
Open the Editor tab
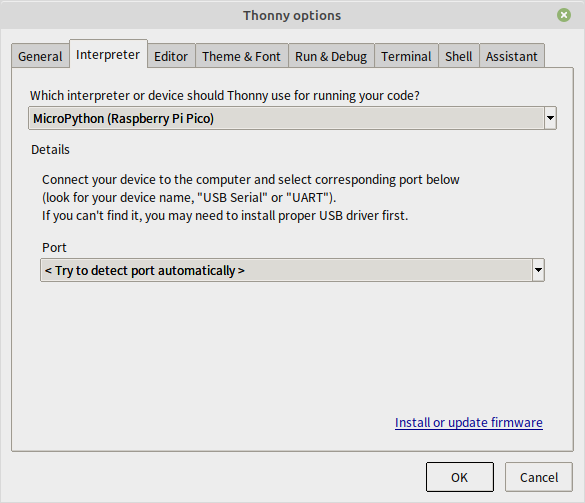click(171, 56)
